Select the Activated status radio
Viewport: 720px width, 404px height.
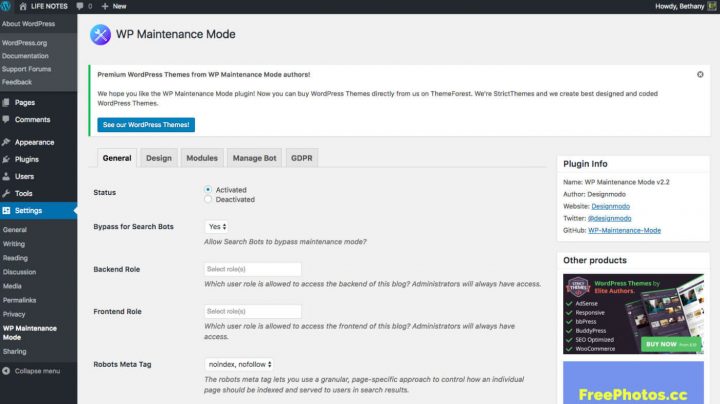pos(208,189)
